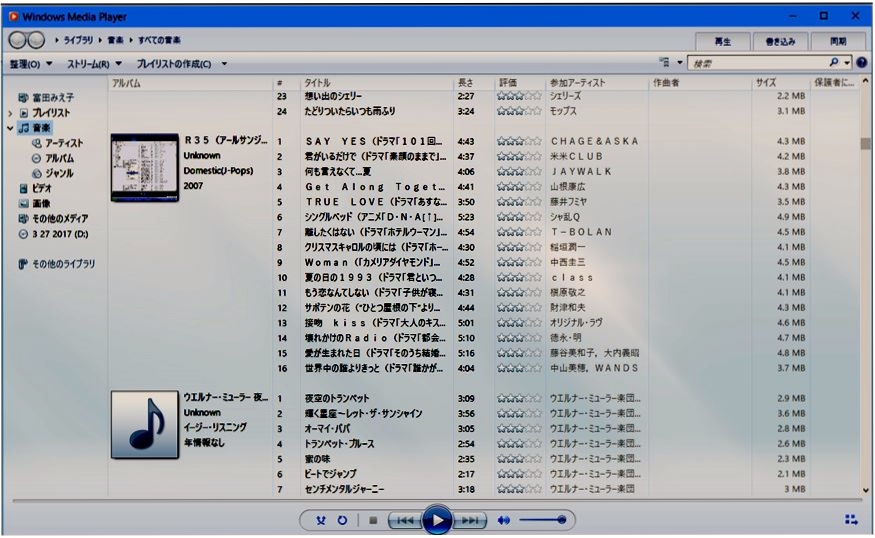This screenshot has height=538, width=875.
Task: Rate 夜空のトランペット track with stars
Action: pos(519,399)
